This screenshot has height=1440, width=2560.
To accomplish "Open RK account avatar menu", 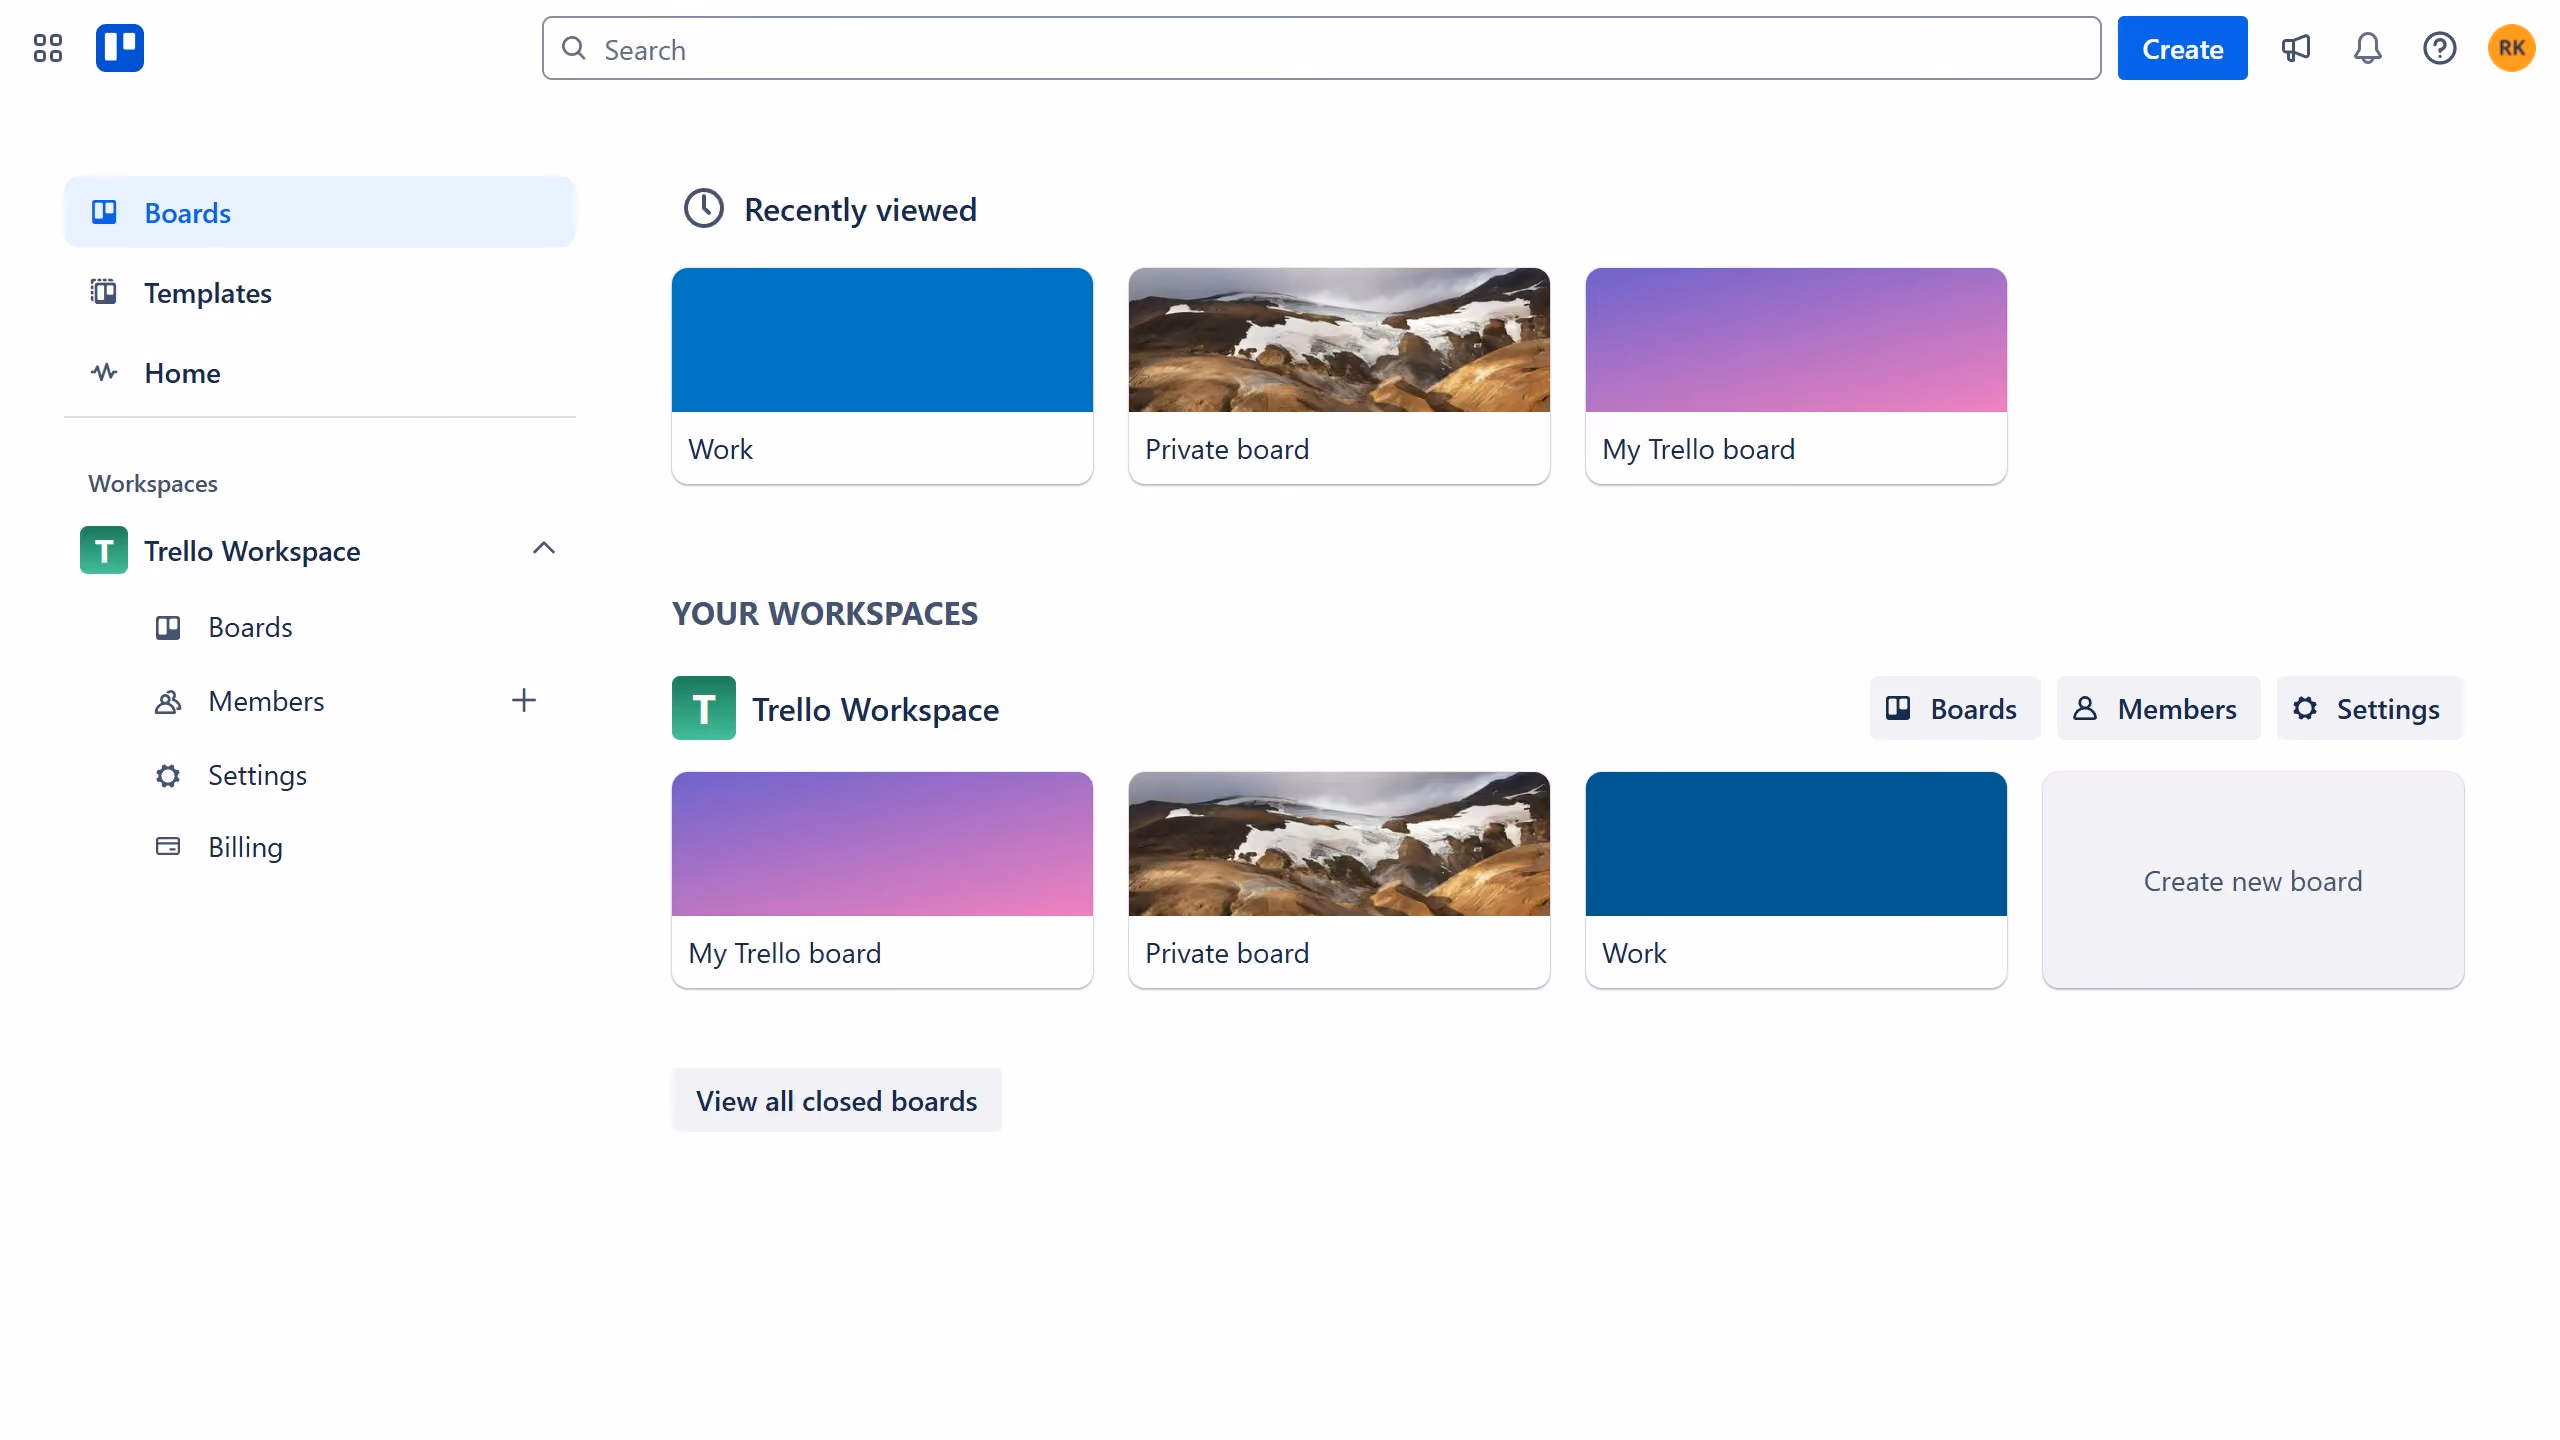I will 2511,48.
